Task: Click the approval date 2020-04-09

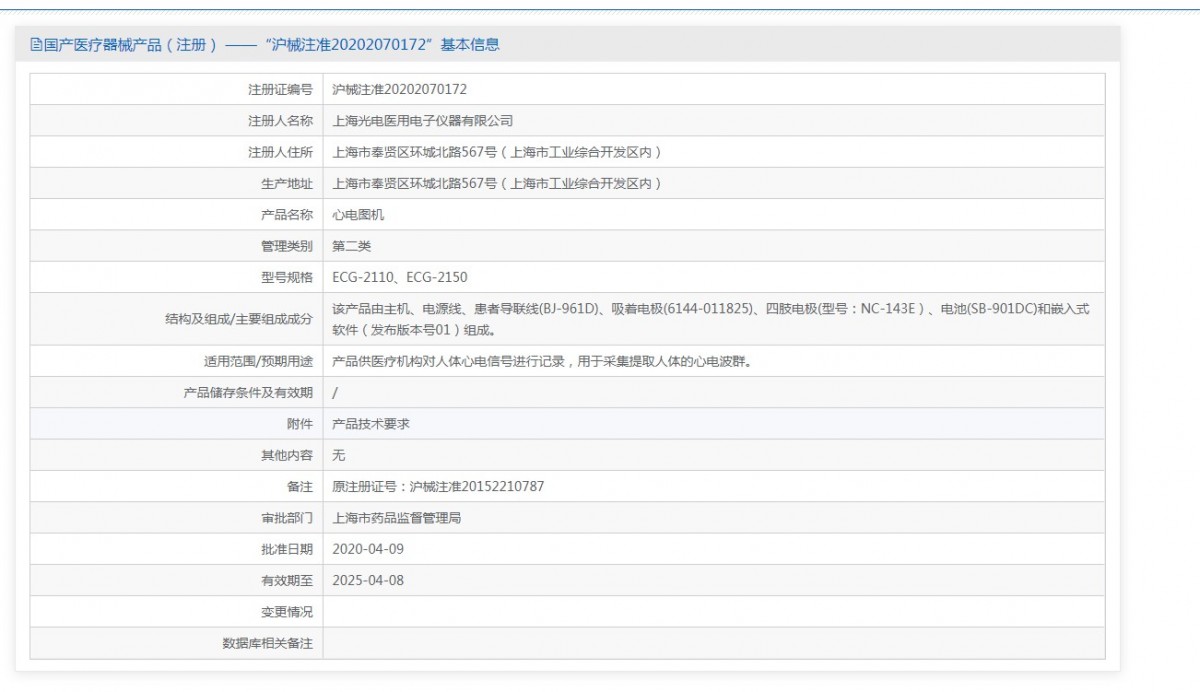Action: 368,549
